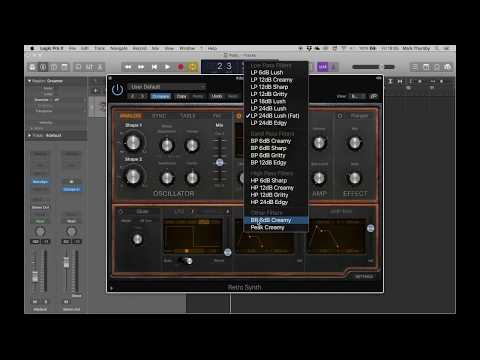480x360 pixels.
Task: Open the File menu
Action: point(72,48)
